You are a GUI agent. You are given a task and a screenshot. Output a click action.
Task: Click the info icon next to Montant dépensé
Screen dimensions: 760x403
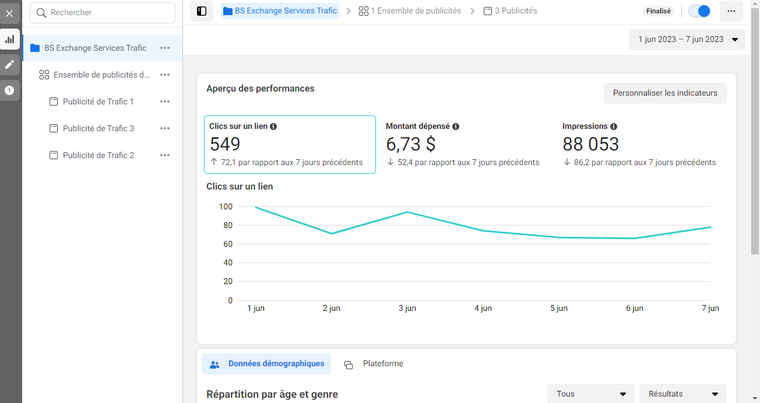pos(456,127)
